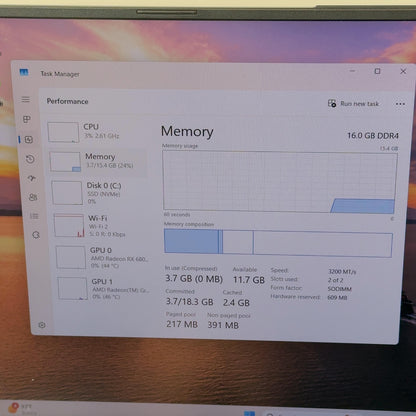The width and height of the screenshot is (416, 416).
Task: Select the Wi-Fi performance item
Action: [x=102, y=225]
